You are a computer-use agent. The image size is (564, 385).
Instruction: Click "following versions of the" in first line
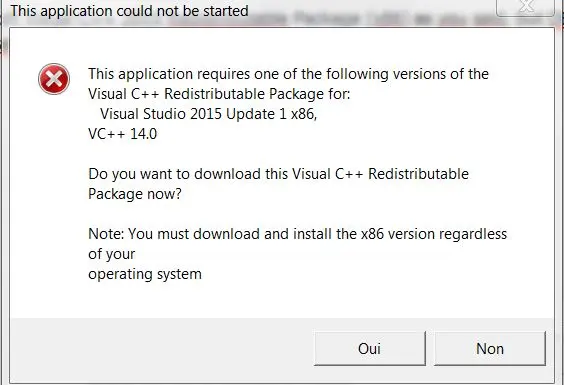pyautogui.click(x=408, y=74)
